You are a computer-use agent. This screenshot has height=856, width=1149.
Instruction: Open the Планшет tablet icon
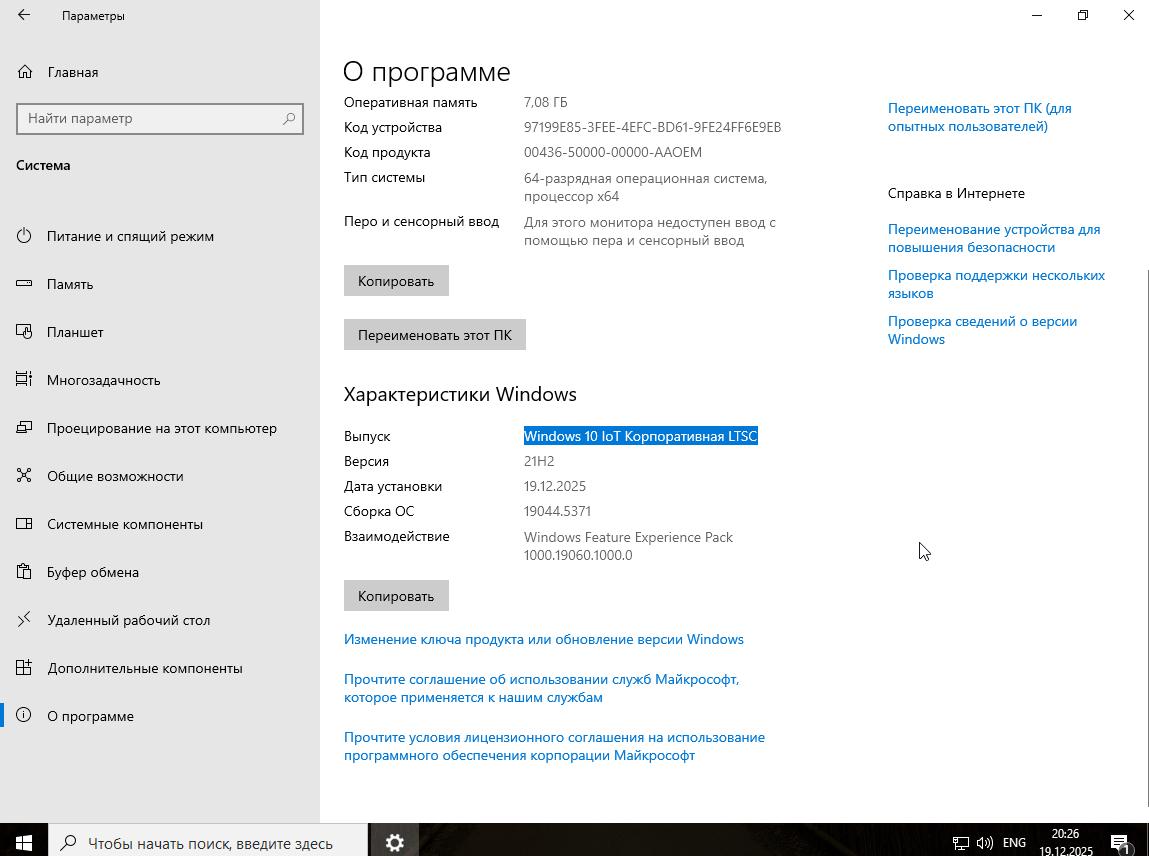[24, 332]
